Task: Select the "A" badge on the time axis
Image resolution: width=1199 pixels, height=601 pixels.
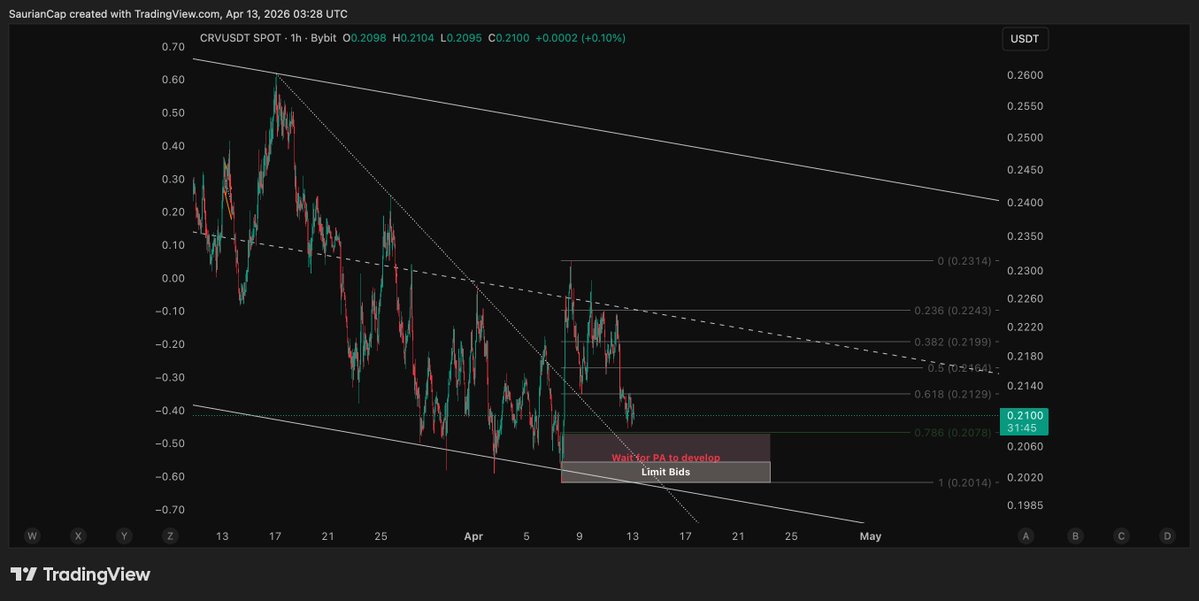Action: [1026, 536]
